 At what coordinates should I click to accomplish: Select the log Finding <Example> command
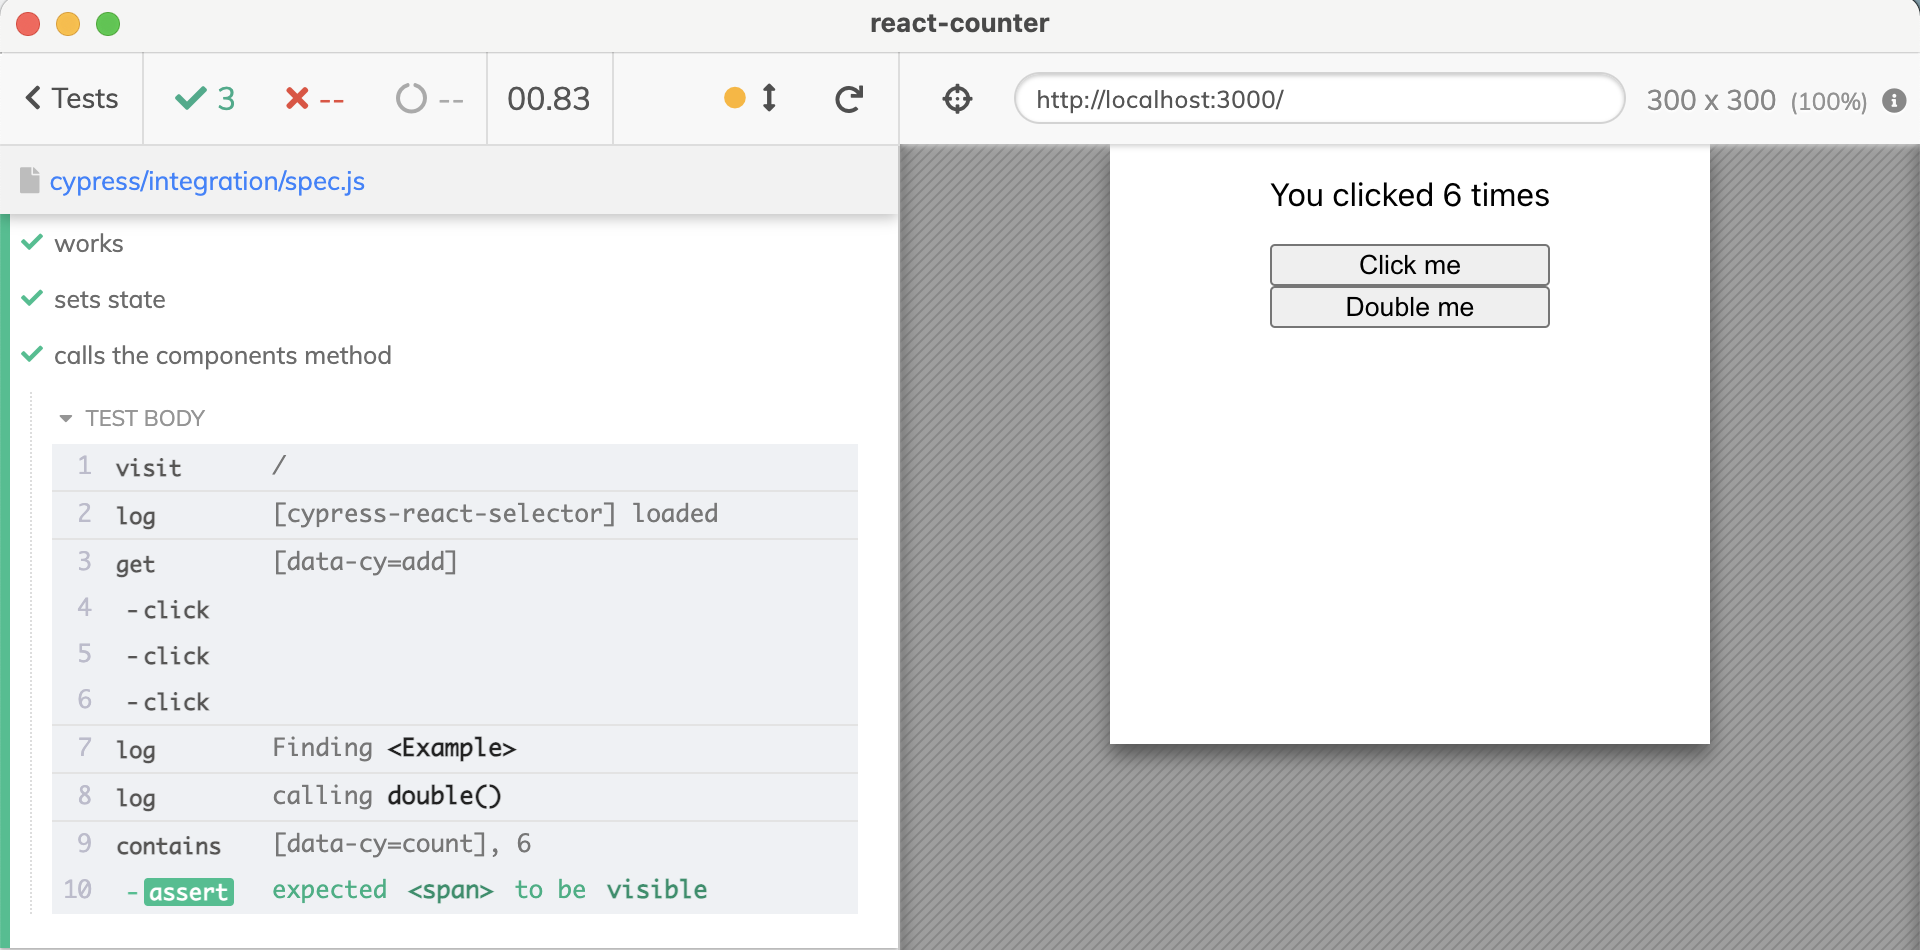coord(455,749)
